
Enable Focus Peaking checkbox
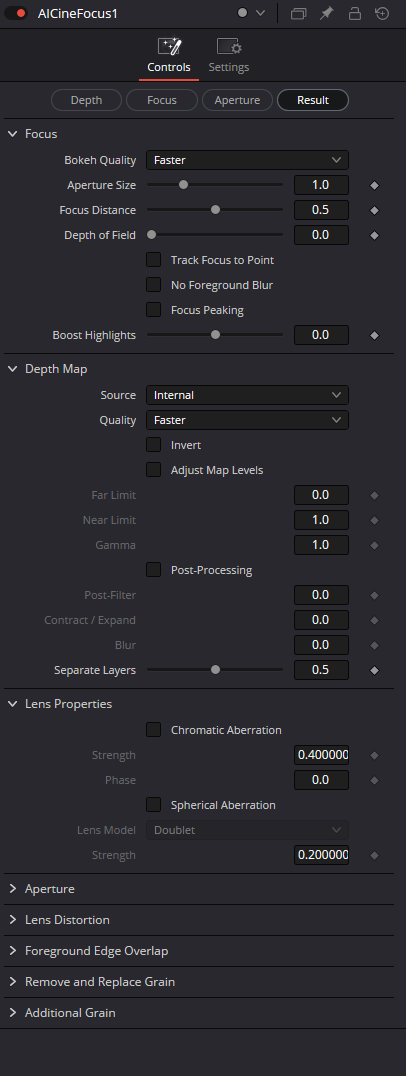click(154, 310)
